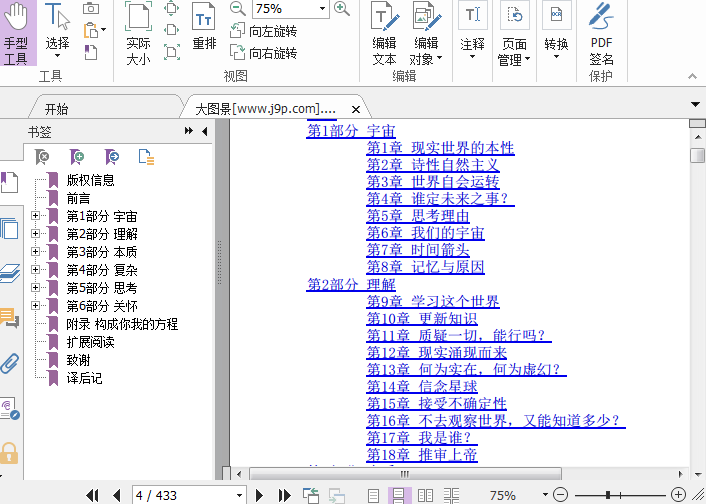Click the add new bookmark icon
Viewport: 706px width, 504px height.
pyautogui.click(x=77, y=157)
